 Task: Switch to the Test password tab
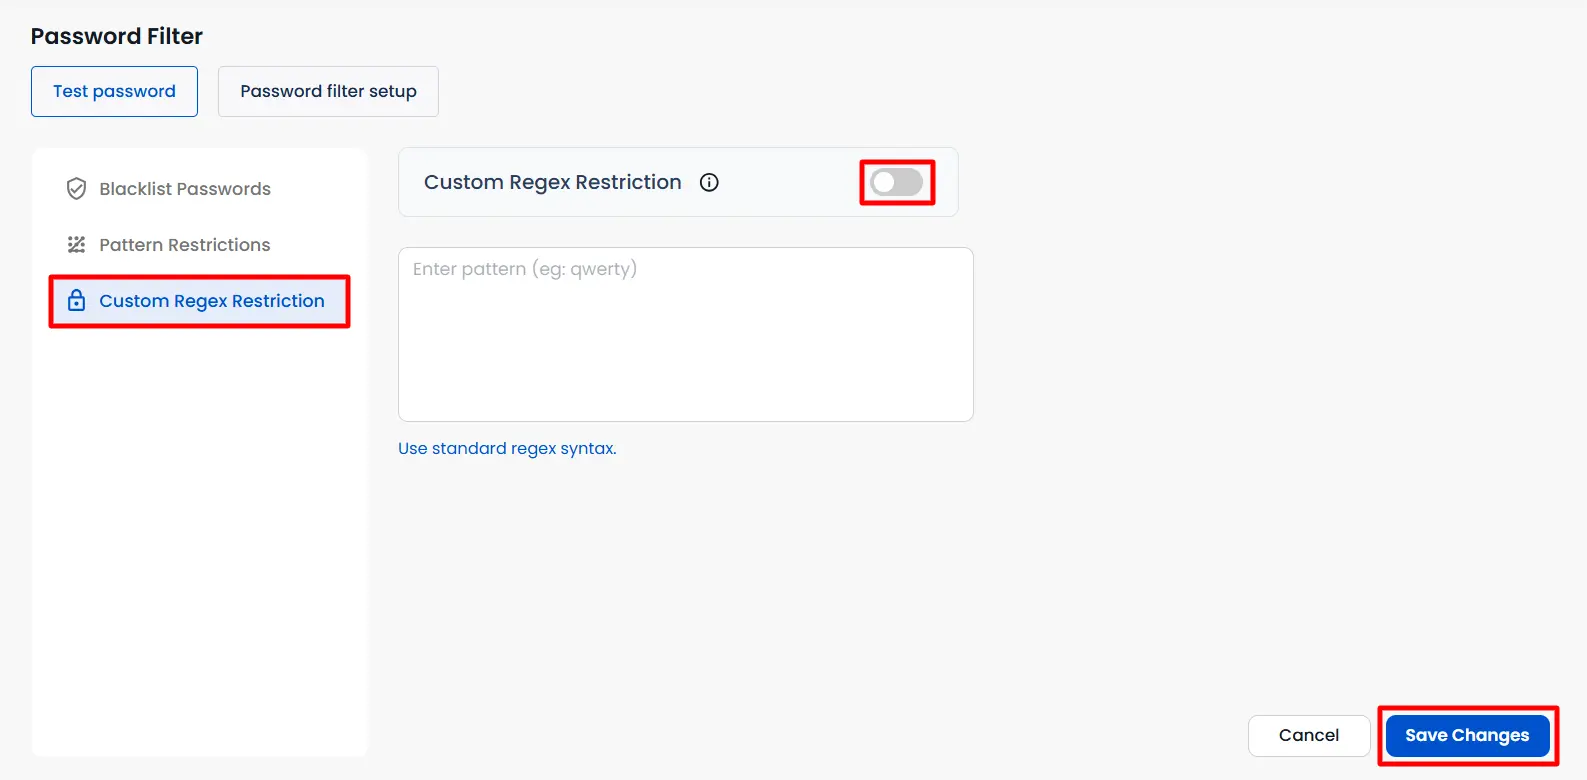coord(114,91)
